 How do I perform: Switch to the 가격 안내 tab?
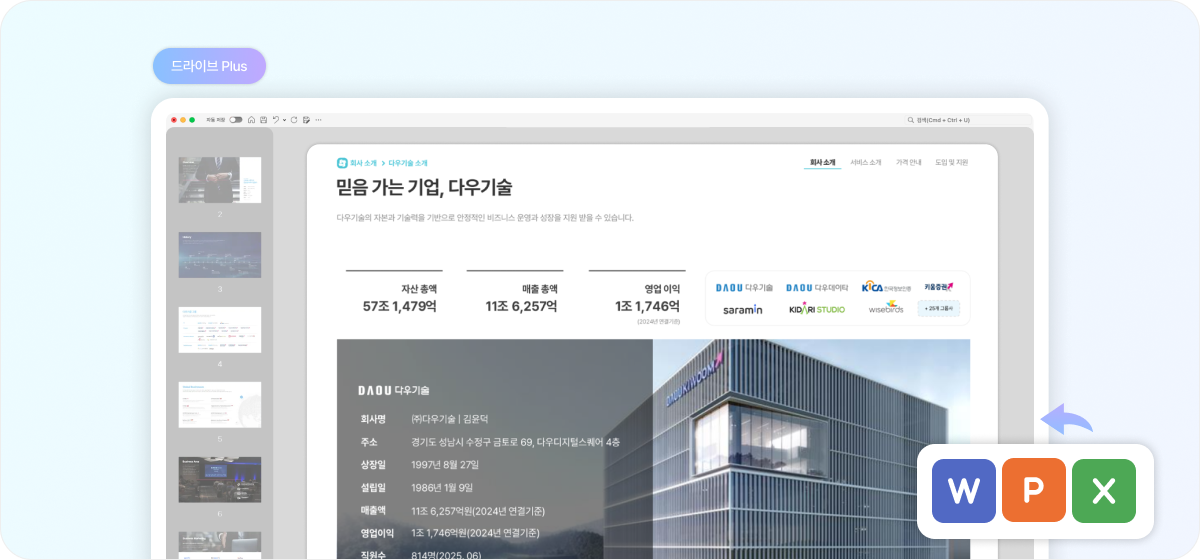click(x=909, y=162)
